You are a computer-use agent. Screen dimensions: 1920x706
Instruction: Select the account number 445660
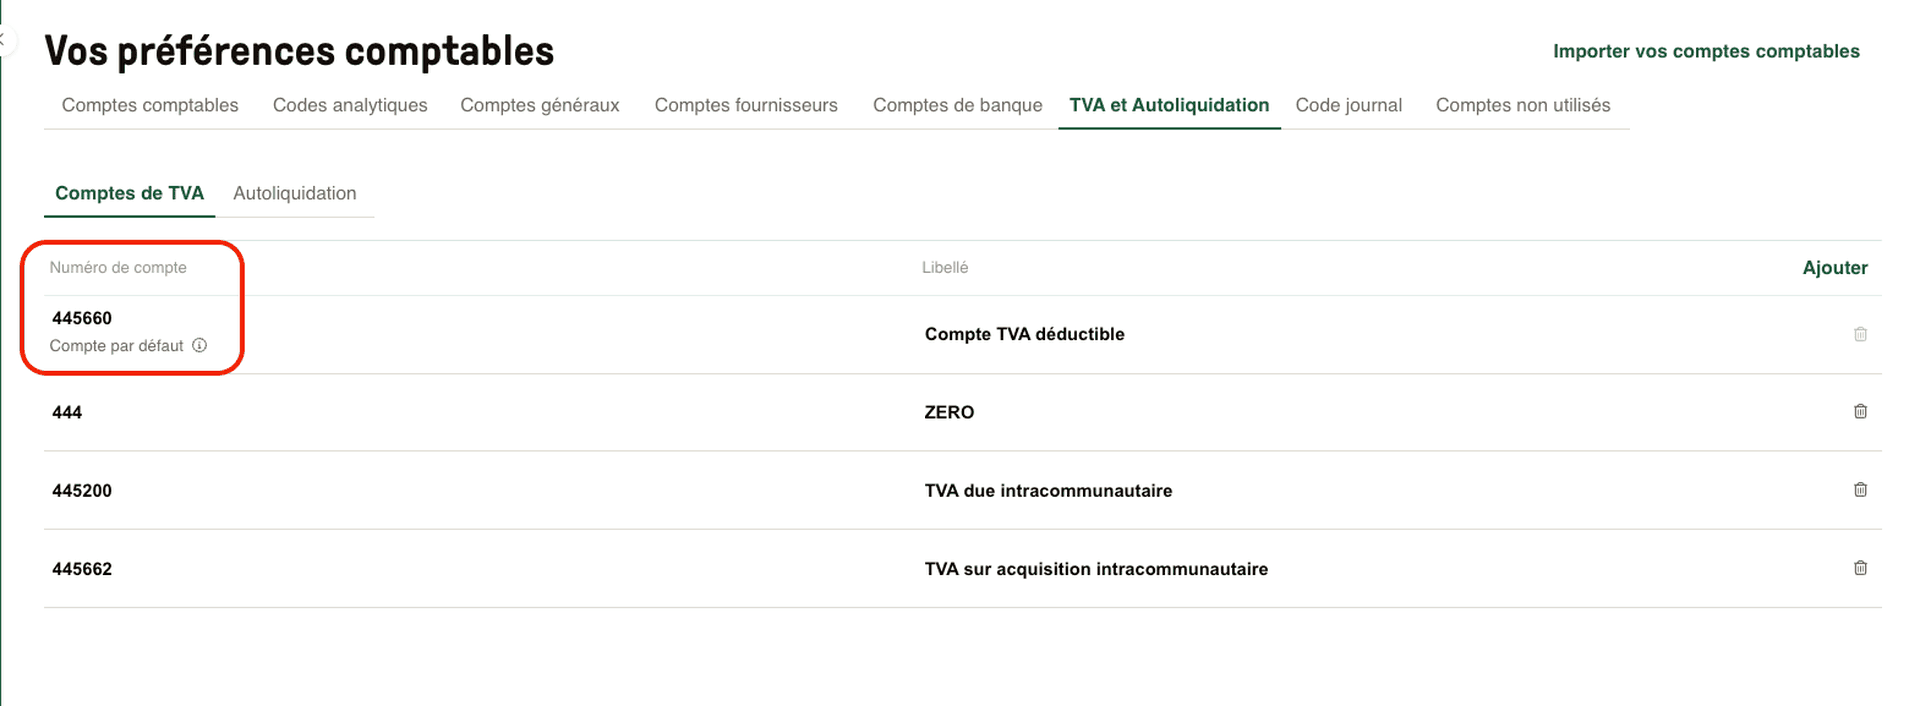click(80, 317)
